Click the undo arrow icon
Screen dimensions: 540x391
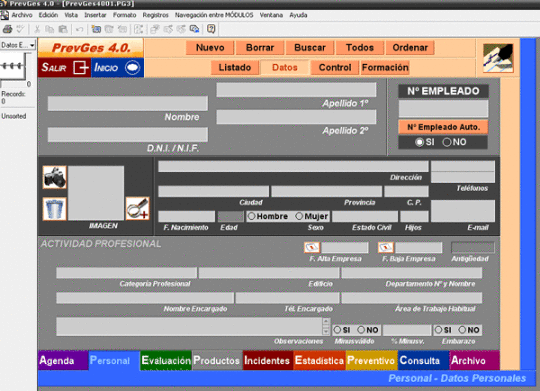pyautogui.click(x=79, y=29)
